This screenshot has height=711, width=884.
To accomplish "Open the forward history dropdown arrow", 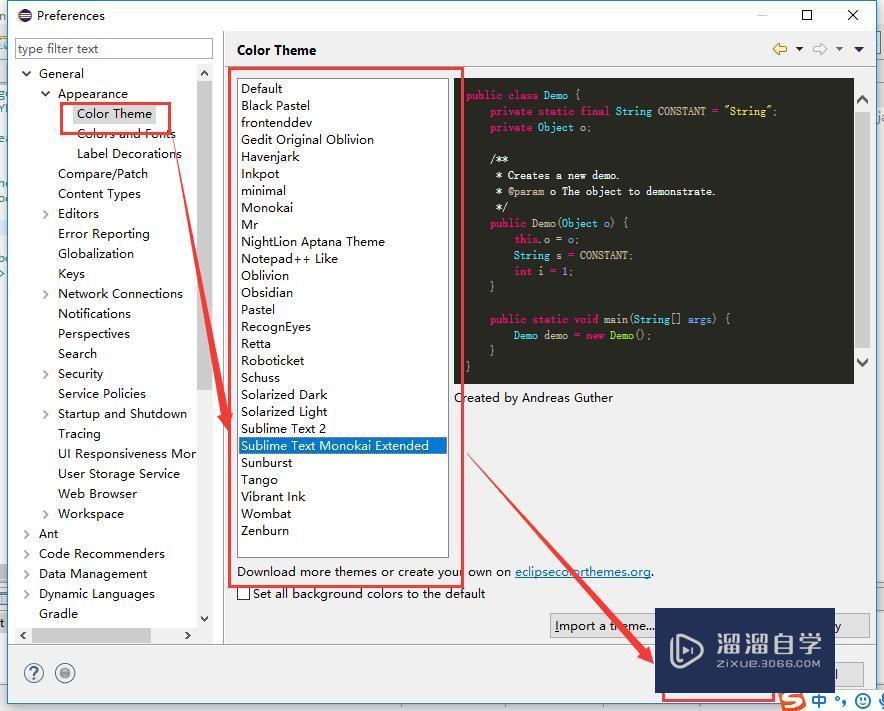I will [x=839, y=49].
